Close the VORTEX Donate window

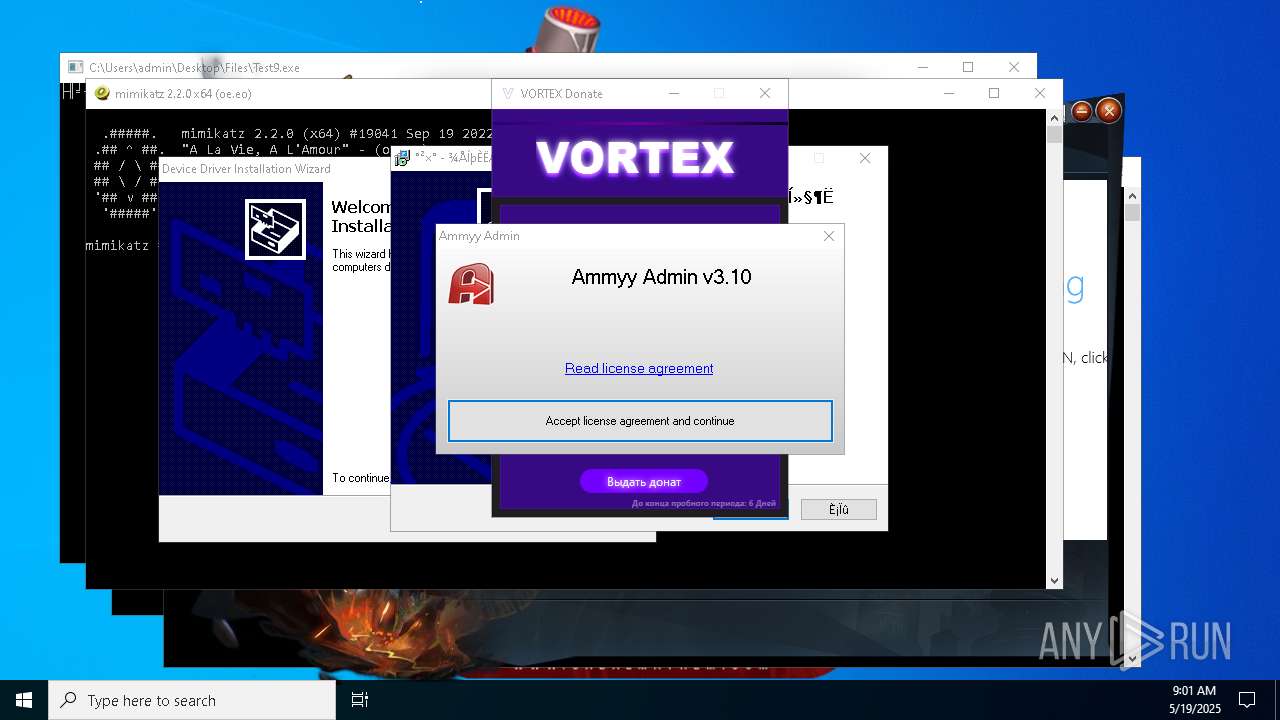765,93
